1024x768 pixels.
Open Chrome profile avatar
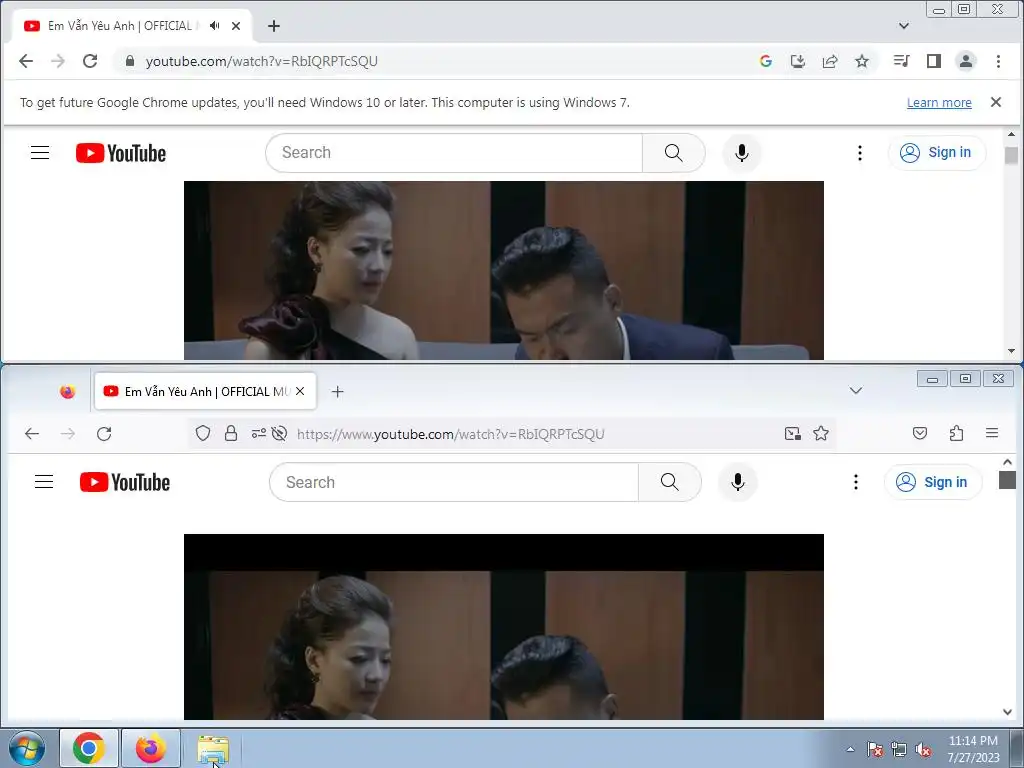tap(965, 61)
